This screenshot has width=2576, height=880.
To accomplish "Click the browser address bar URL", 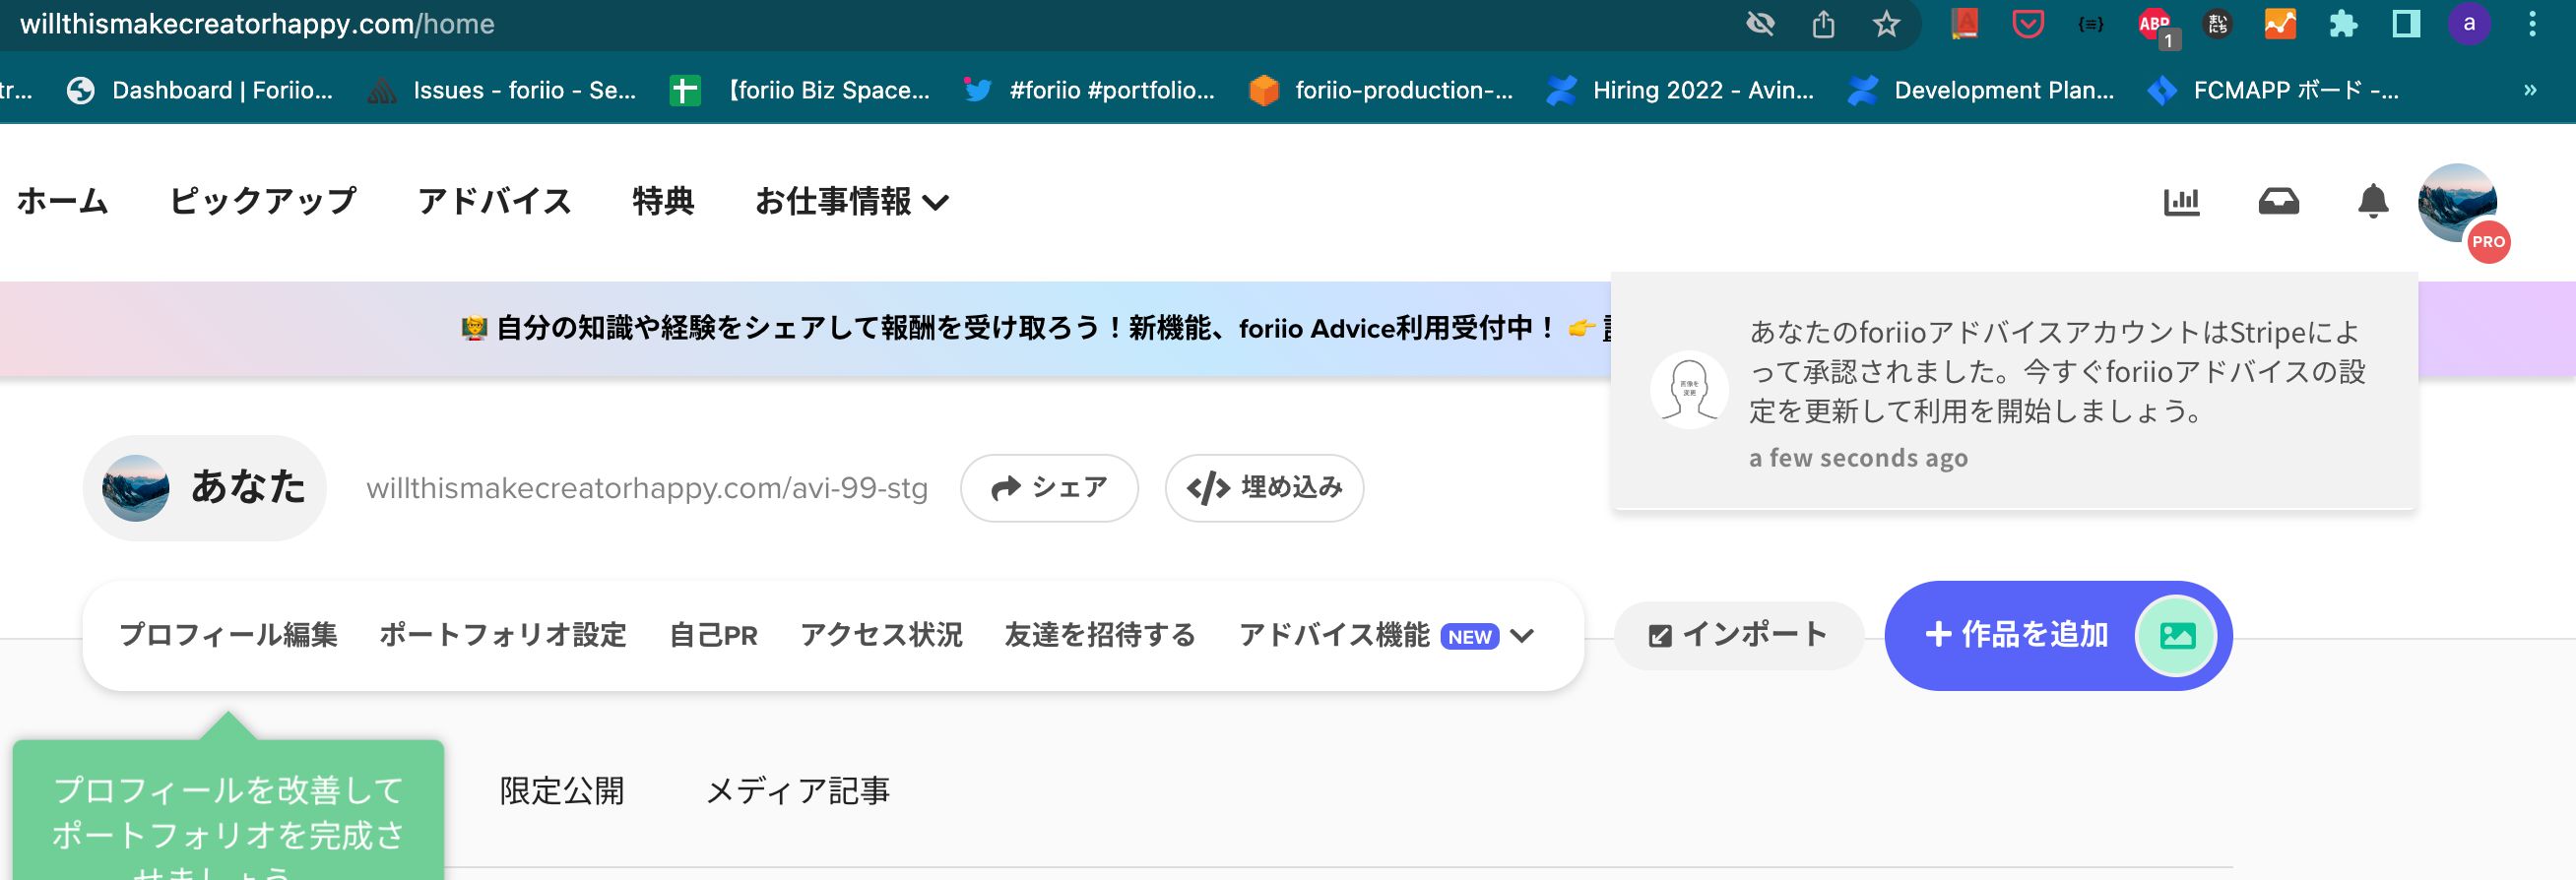I will (257, 24).
